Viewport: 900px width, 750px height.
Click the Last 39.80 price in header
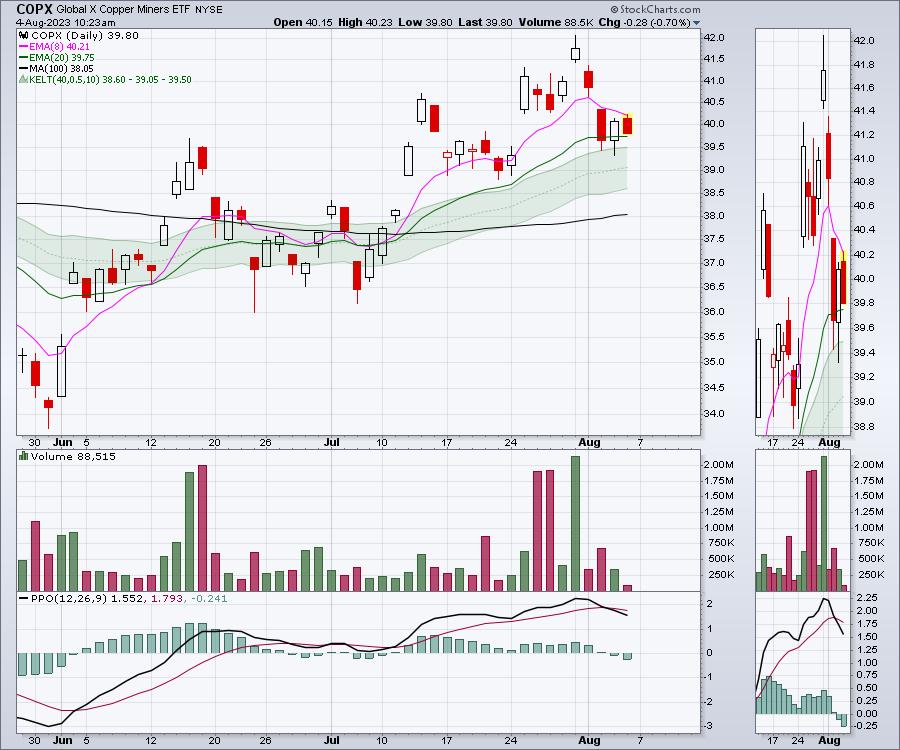pos(474,22)
